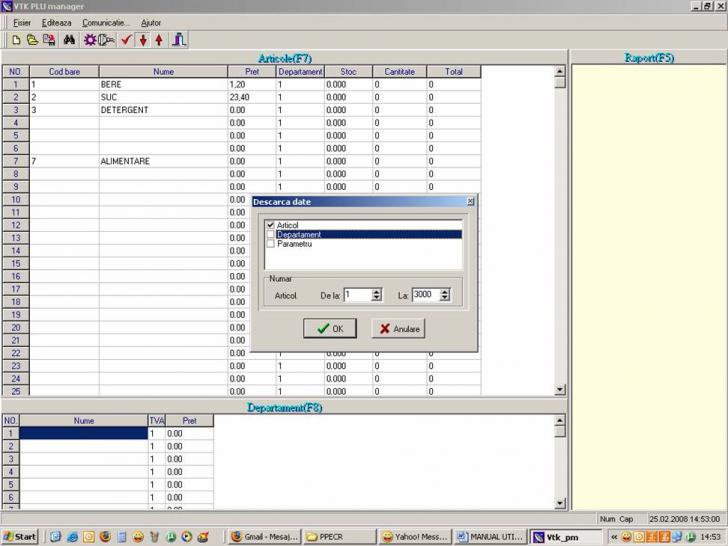The width and height of the screenshot is (728, 546).
Task: Switch to the PPECR folder taskbar button
Action: tap(339, 537)
